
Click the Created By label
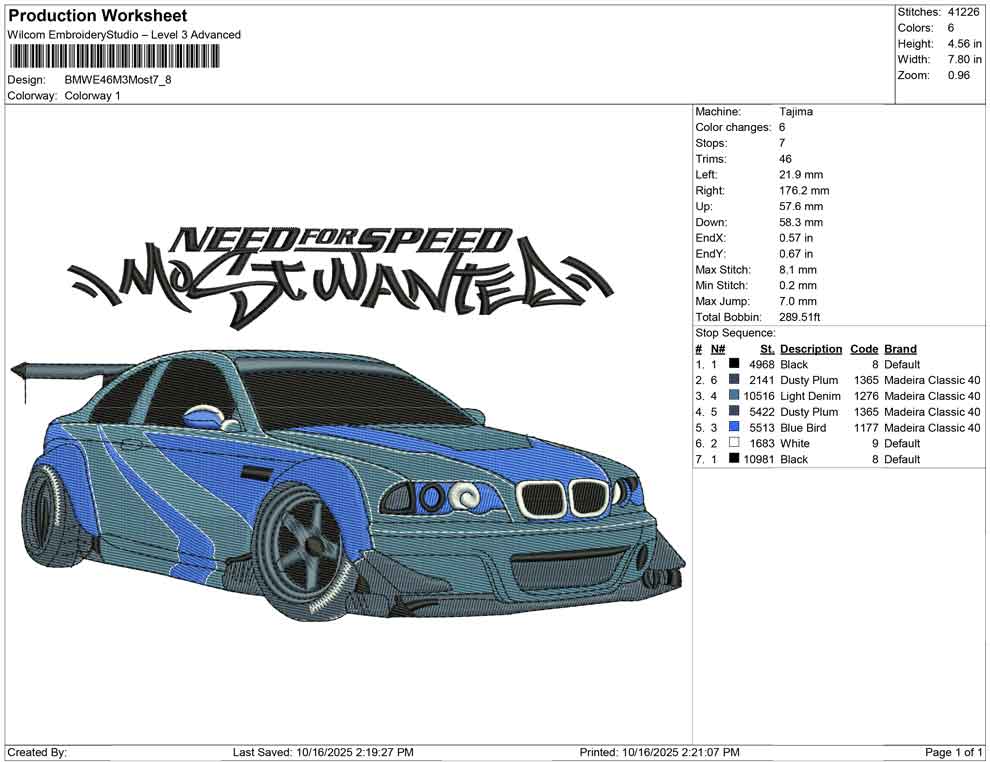click(x=37, y=752)
